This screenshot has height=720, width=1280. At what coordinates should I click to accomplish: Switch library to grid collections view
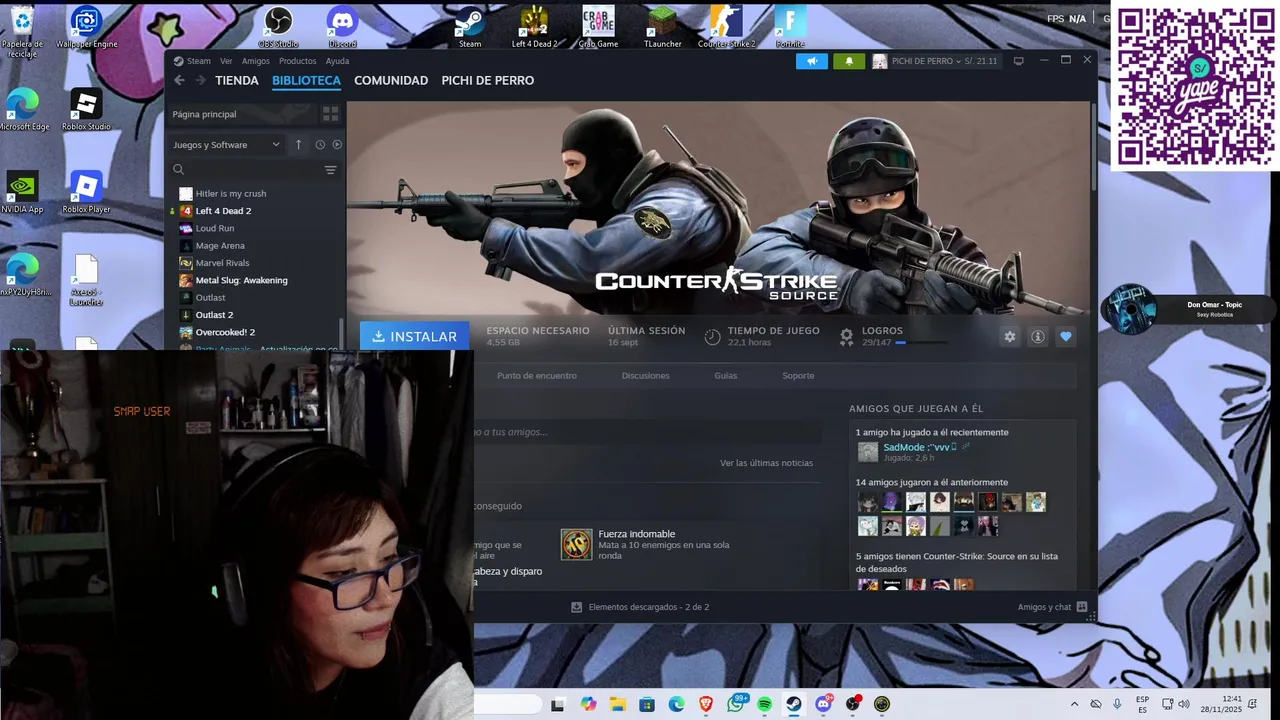tap(330, 114)
